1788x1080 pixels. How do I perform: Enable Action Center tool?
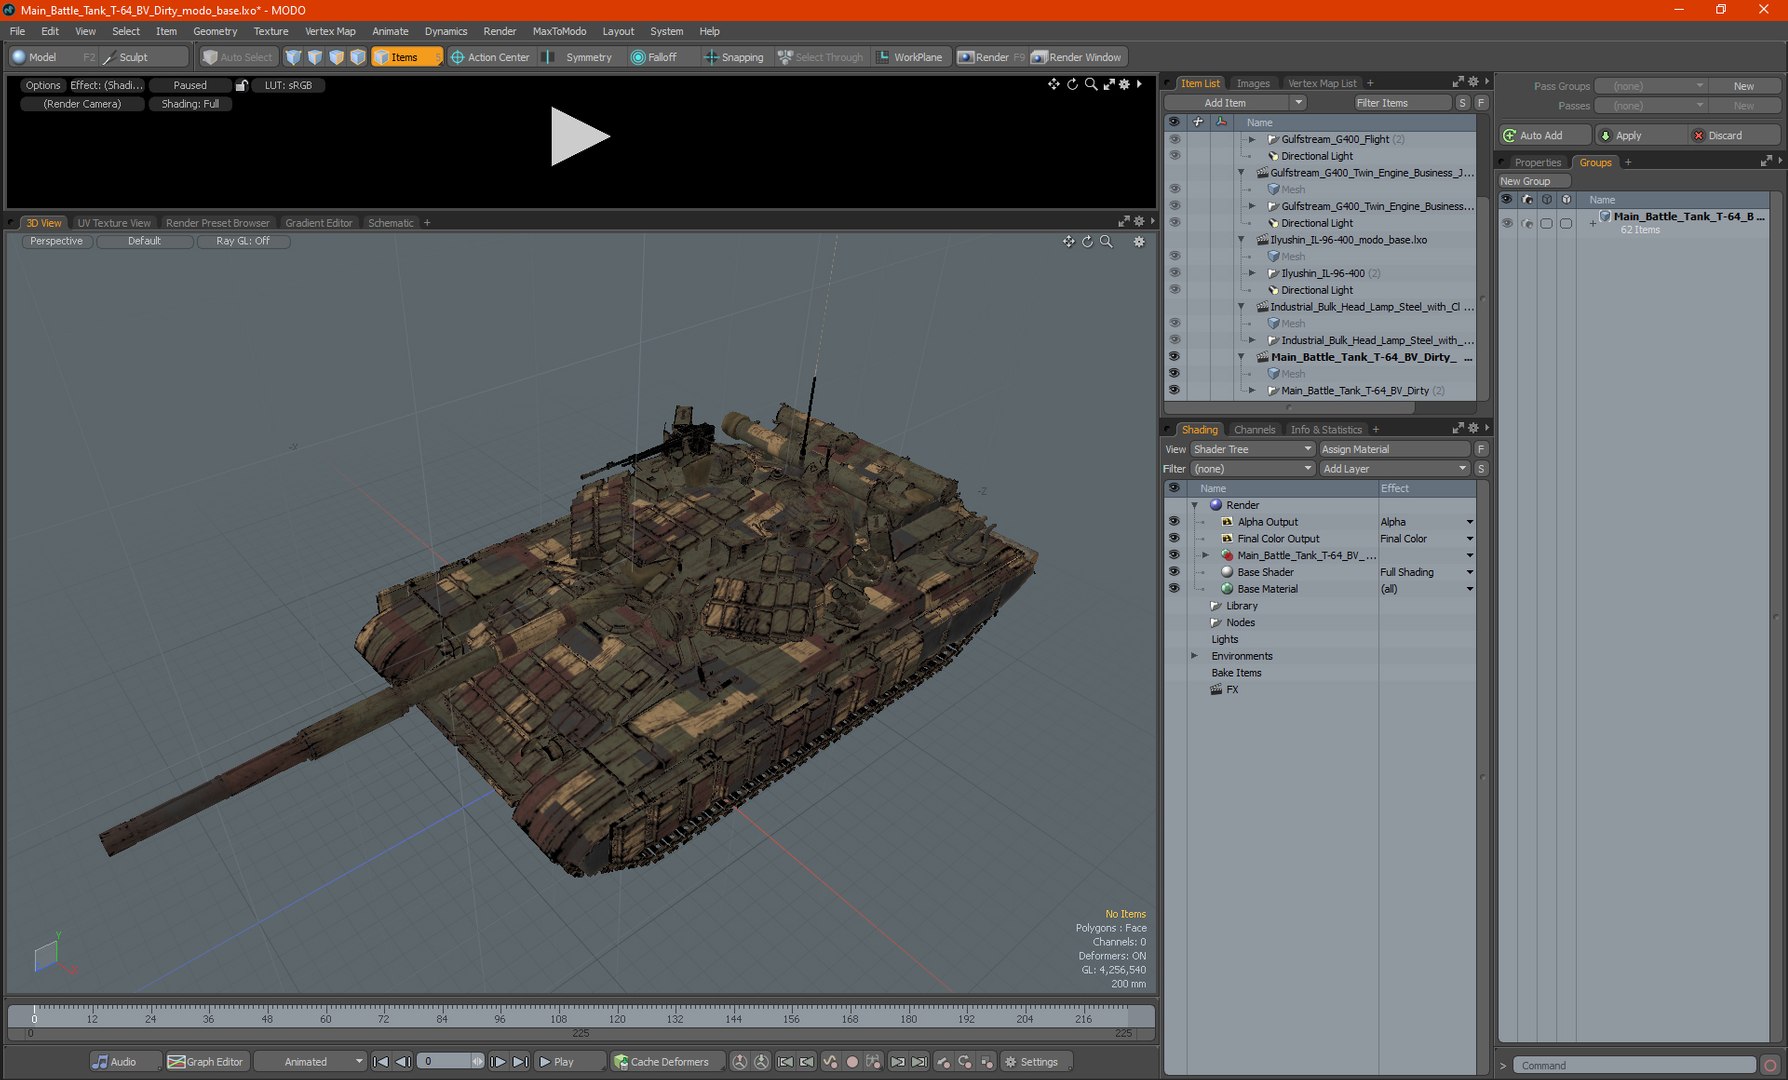(490, 57)
